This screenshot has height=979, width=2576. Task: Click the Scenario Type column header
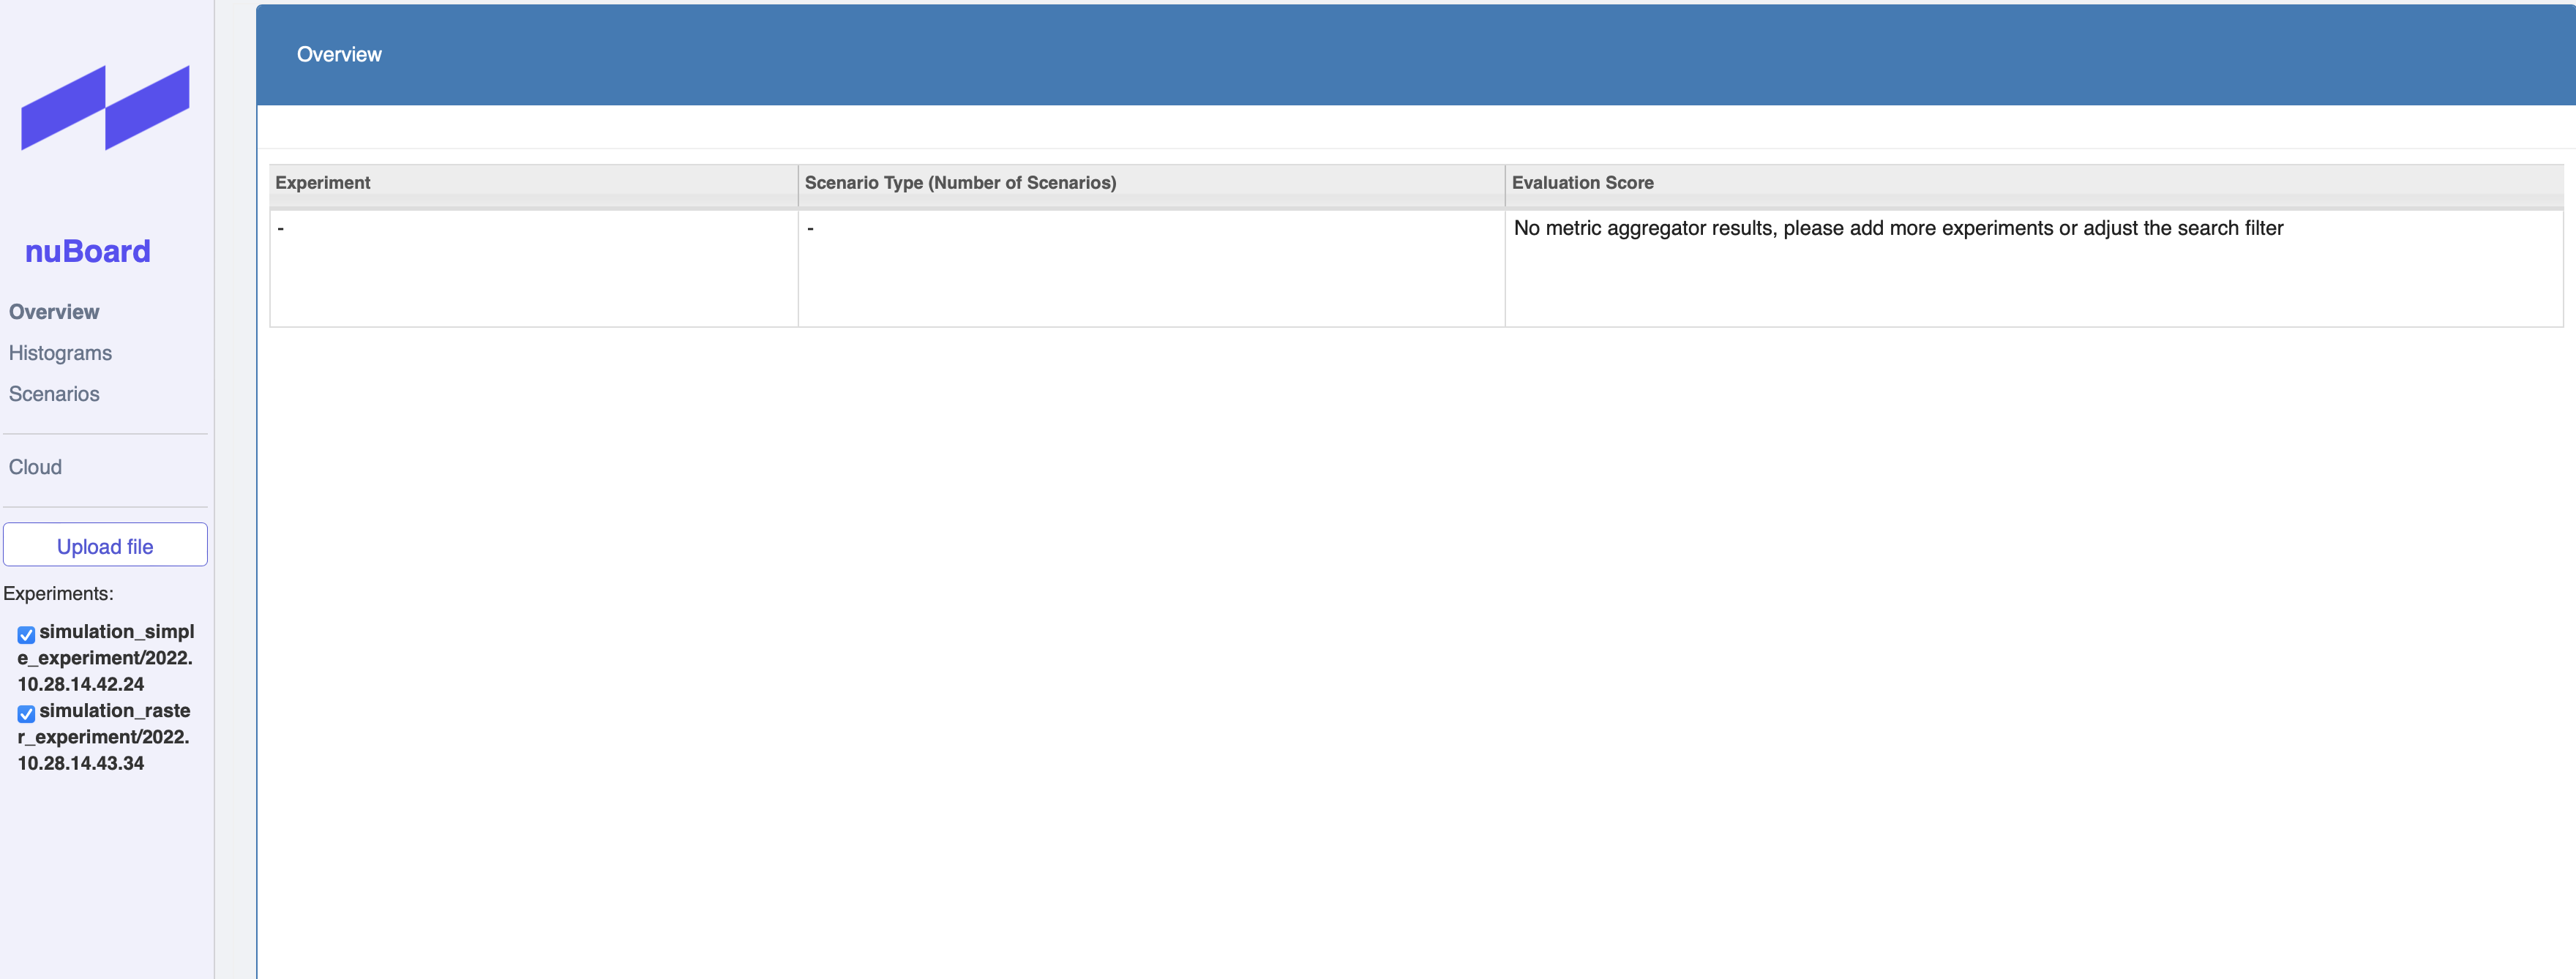[961, 182]
